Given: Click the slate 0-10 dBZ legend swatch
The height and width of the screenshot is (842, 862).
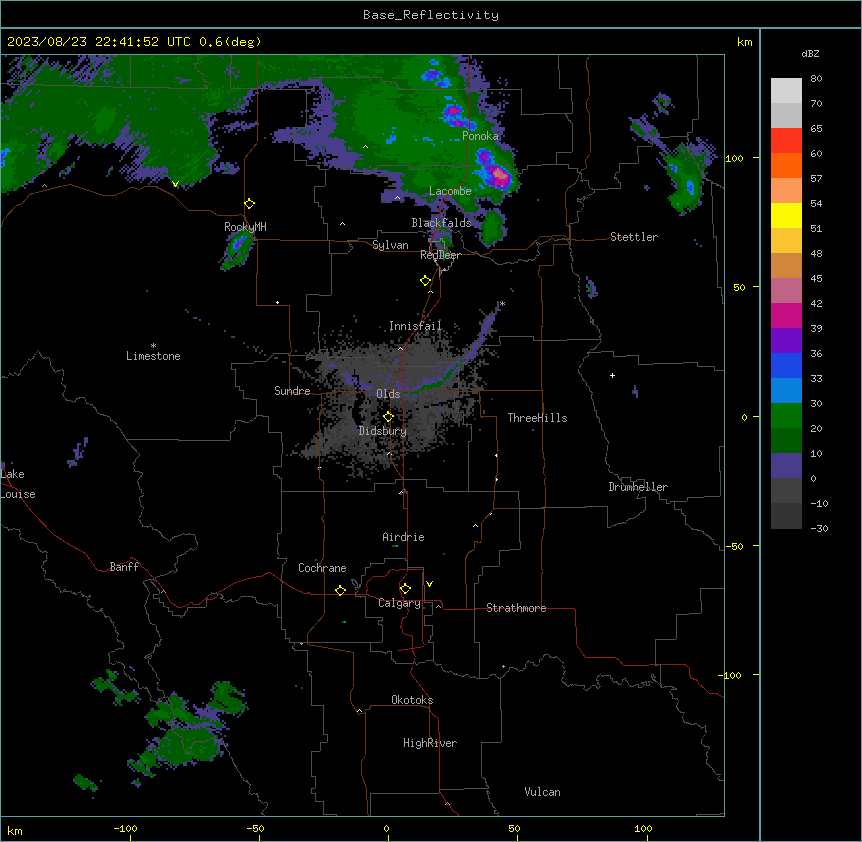Looking at the screenshot, I should 786,466.
